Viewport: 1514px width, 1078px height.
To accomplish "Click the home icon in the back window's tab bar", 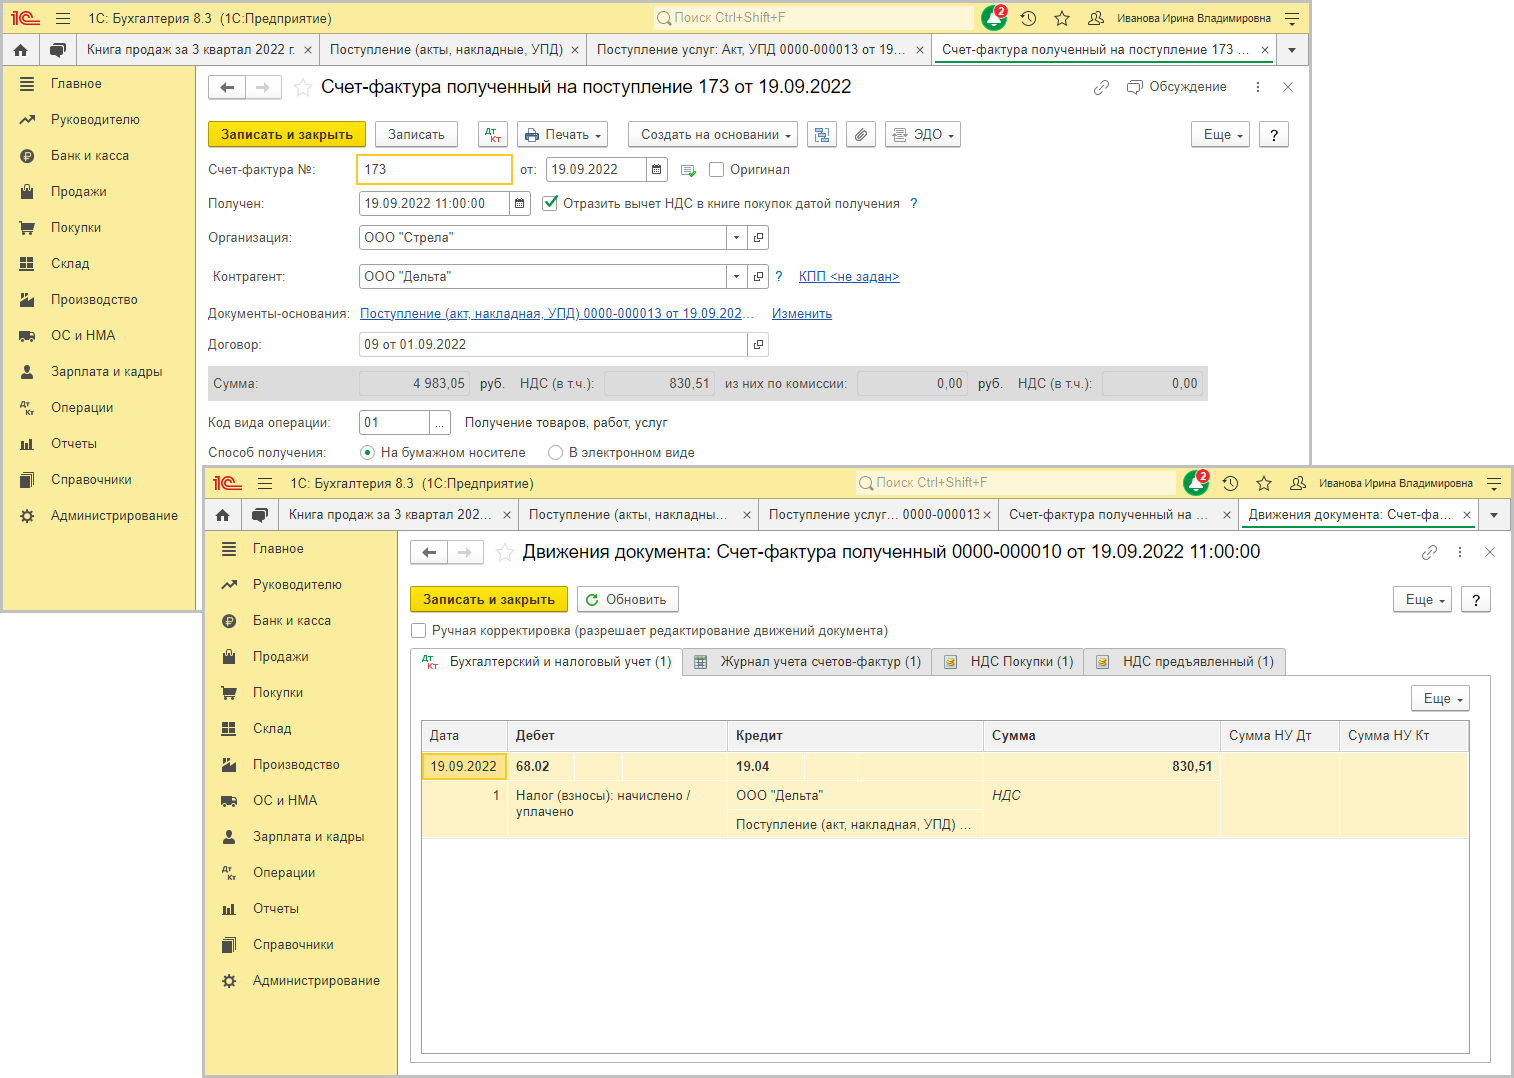I will (20, 50).
